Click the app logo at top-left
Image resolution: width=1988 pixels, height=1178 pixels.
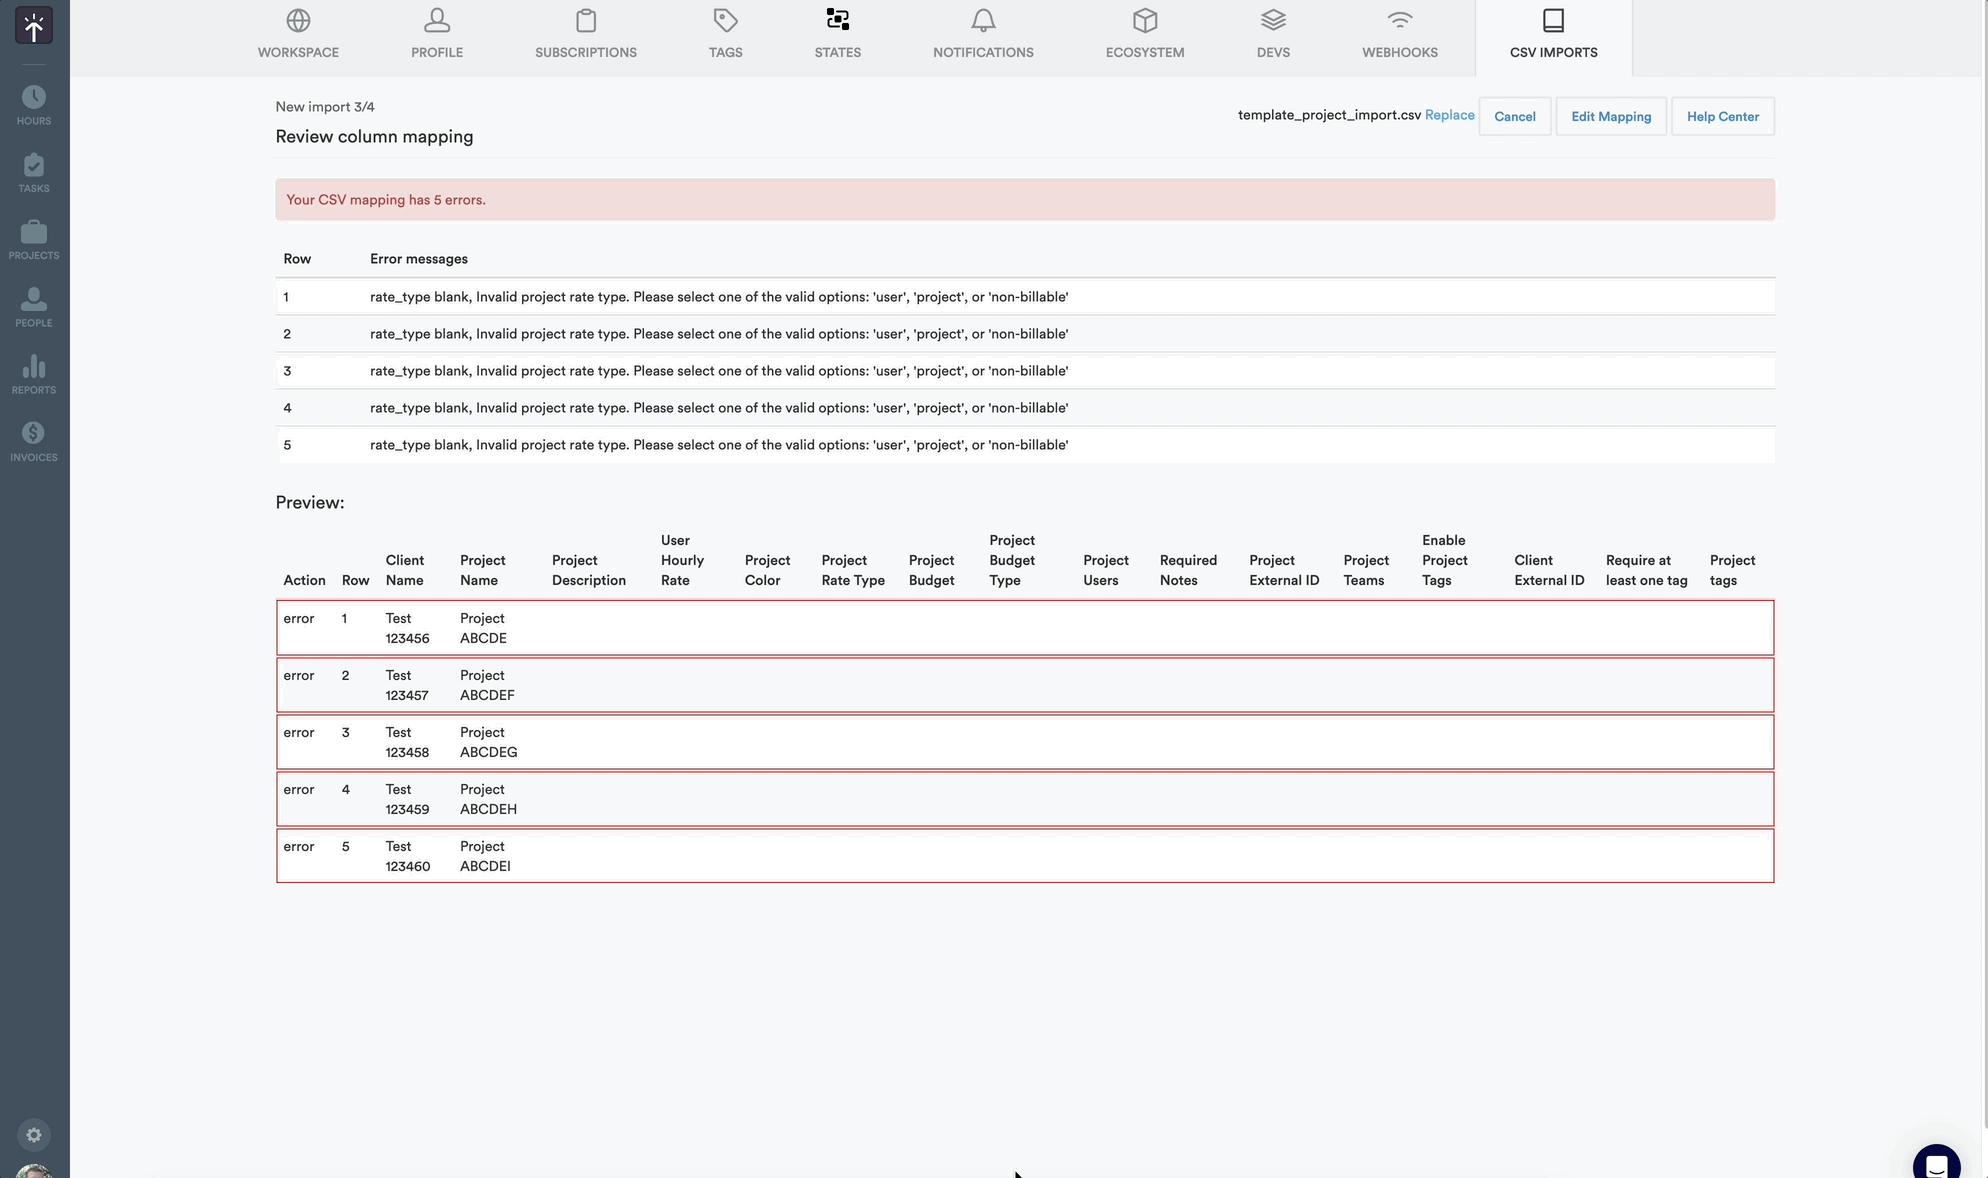34,27
